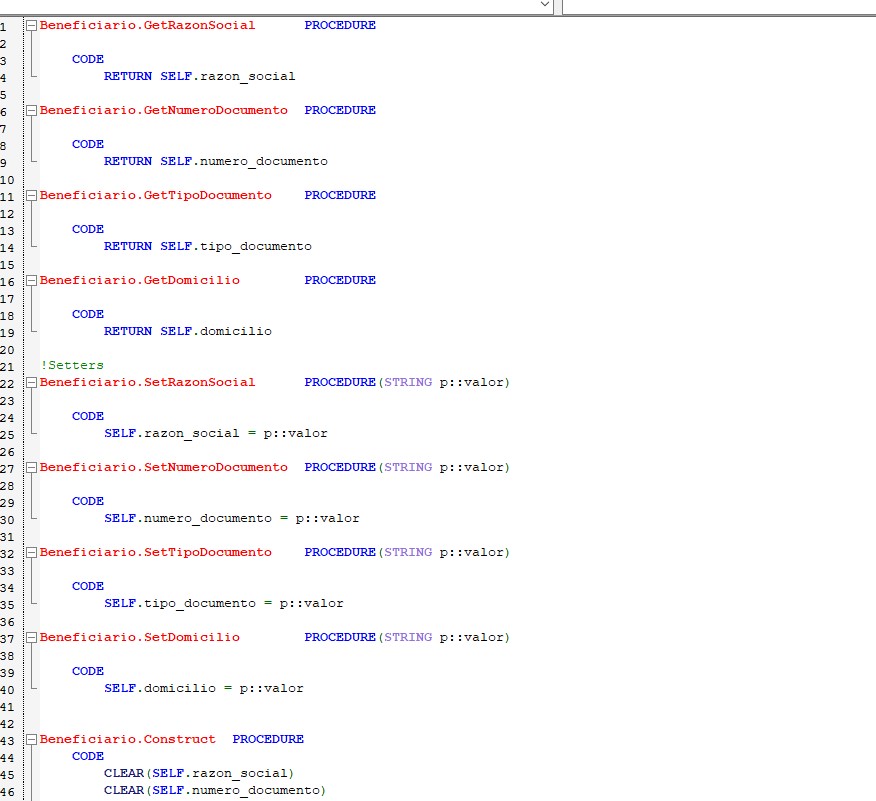Fold the Beneficiario.SetTipoDocumento procedure block

[31, 552]
